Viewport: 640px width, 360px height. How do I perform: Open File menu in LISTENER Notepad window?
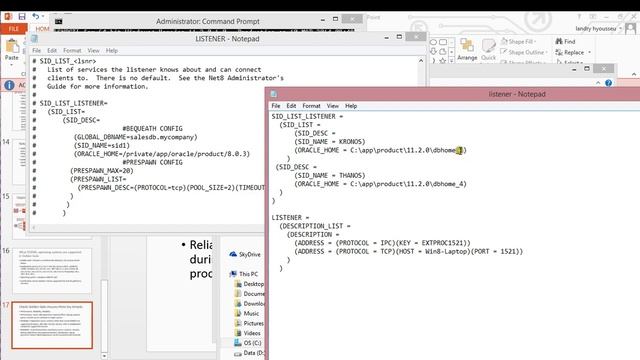click(x=37, y=51)
